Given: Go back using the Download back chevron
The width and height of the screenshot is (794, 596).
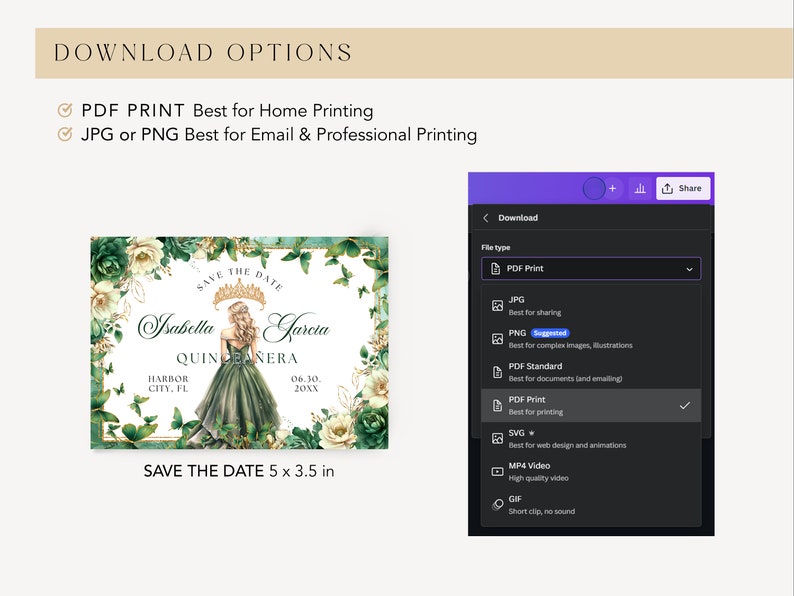Looking at the screenshot, I should coord(486,218).
